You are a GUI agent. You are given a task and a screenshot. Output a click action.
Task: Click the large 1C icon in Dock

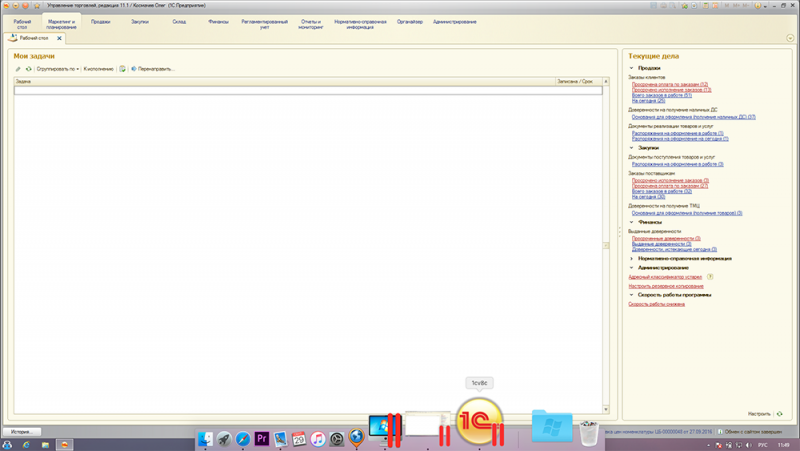[x=479, y=421]
